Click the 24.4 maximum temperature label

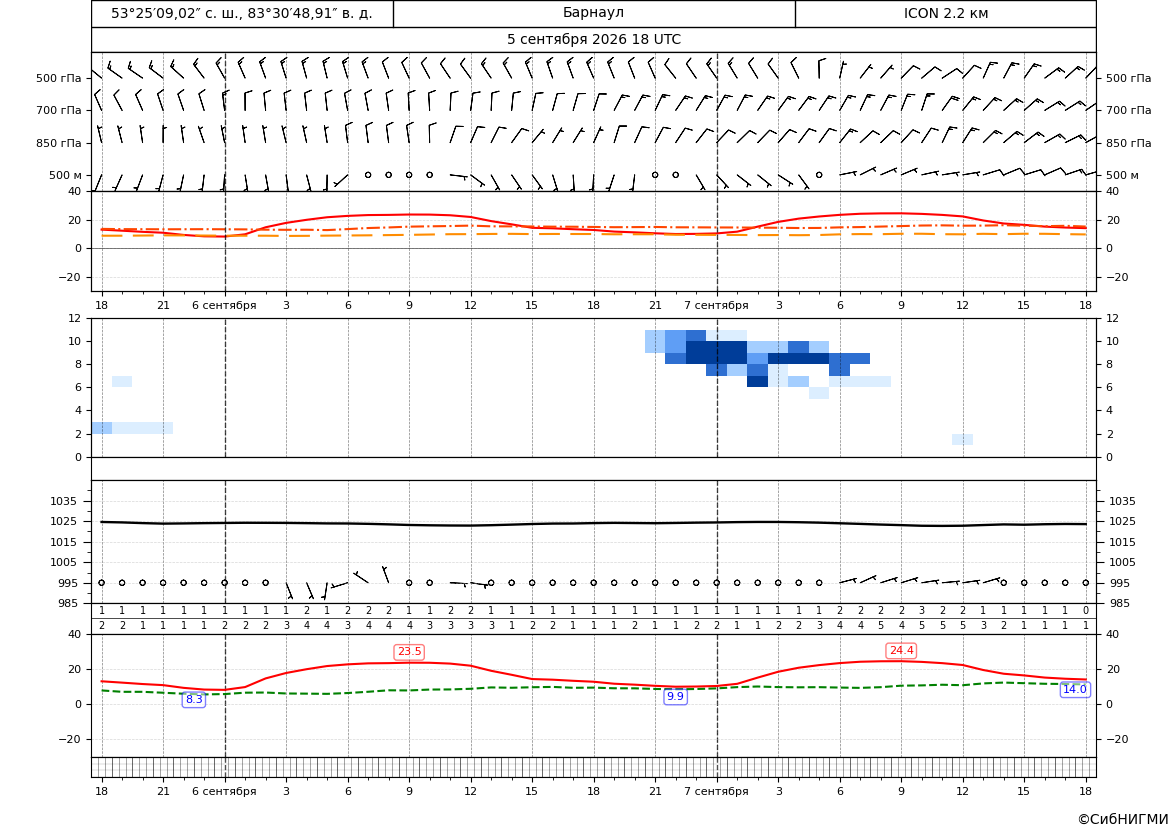(x=901, y=651)
